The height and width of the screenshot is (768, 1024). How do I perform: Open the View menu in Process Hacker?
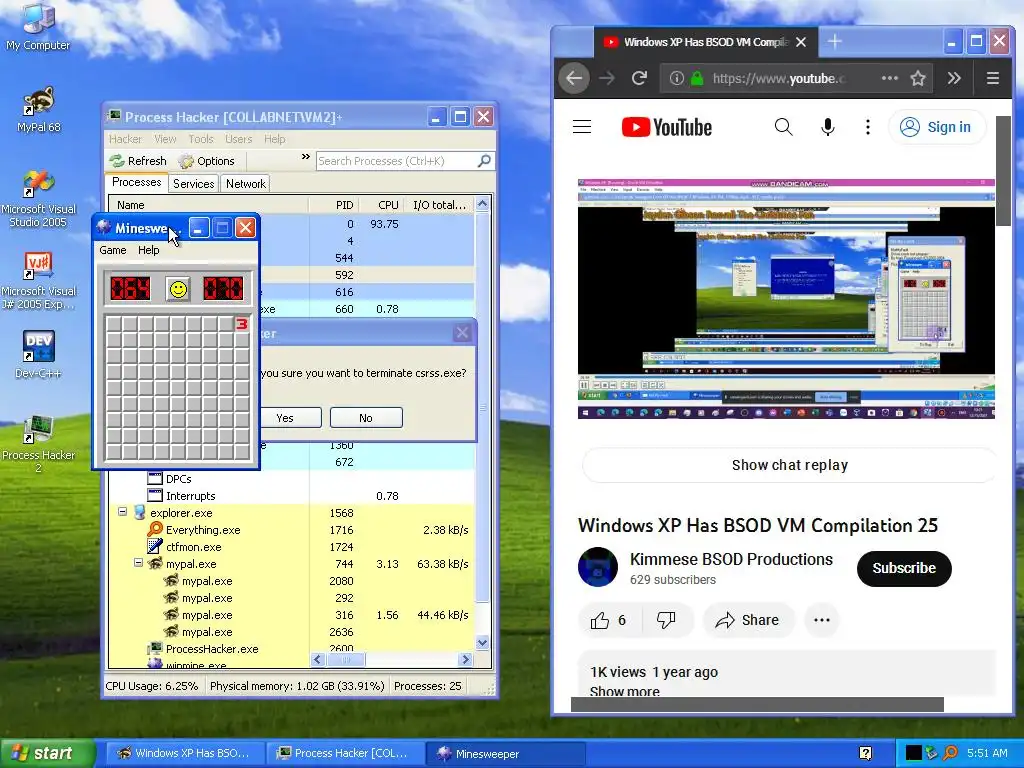click(165, 139)
